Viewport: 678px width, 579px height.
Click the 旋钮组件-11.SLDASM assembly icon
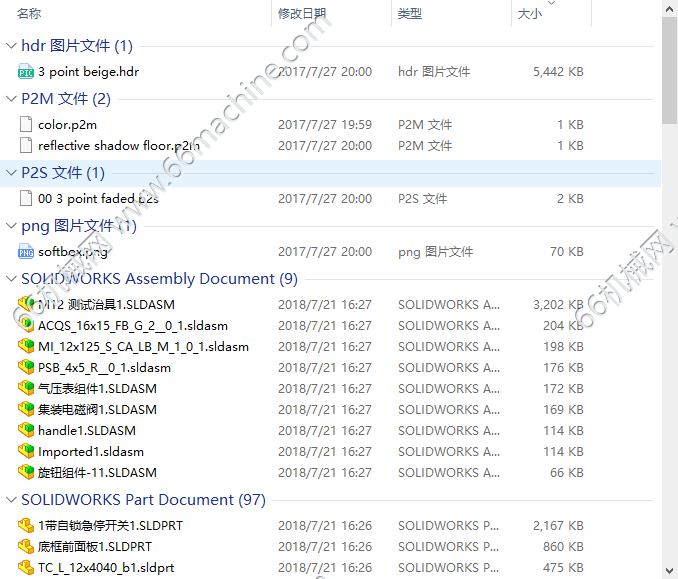coord(26,473)
